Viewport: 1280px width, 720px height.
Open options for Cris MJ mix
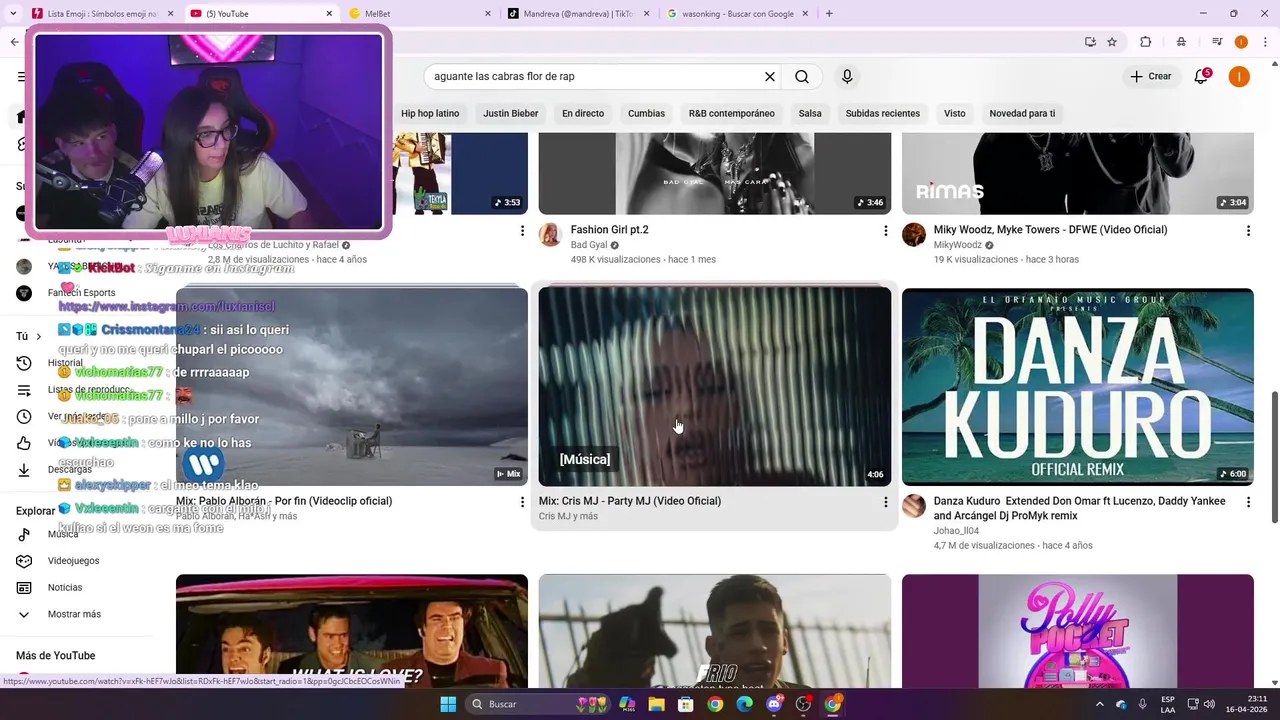pyautogui.click(x=885, y=502)
